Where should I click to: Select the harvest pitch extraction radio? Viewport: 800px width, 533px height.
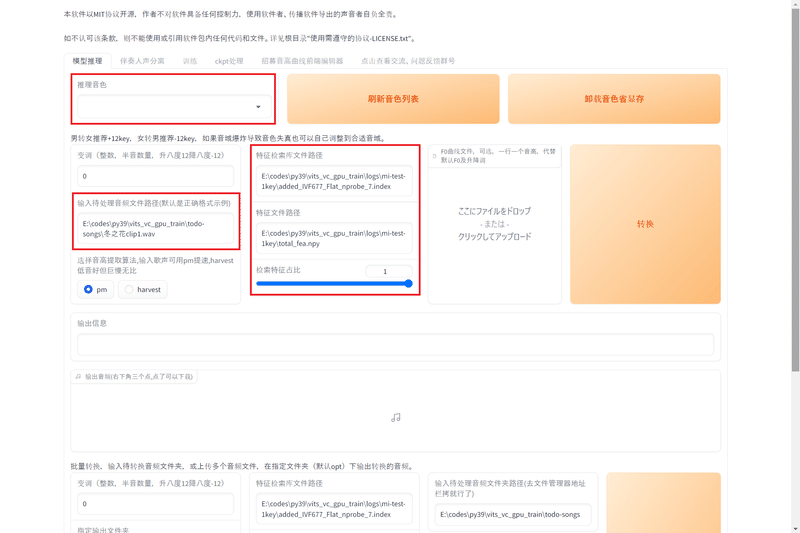click(129, 289)
